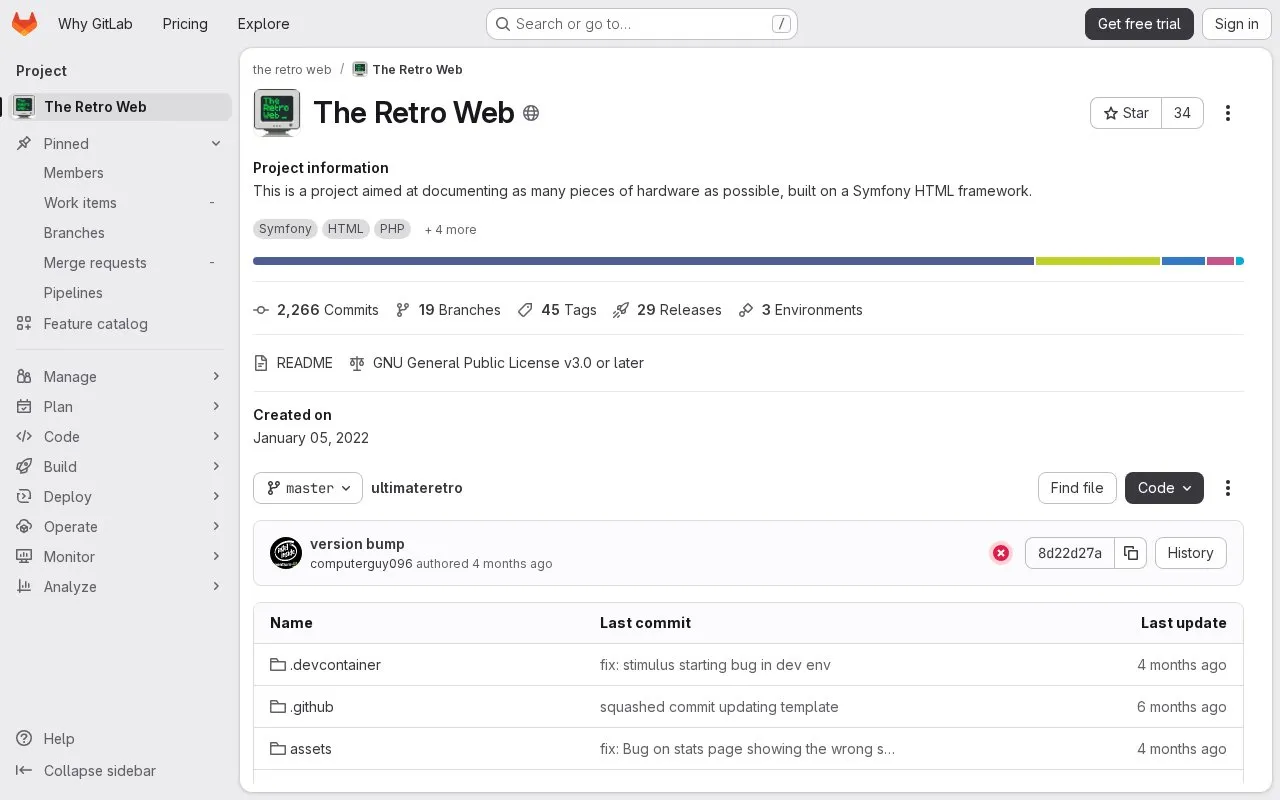Open the 2,266 Commits link
The width and height of the screenshot is (1280, 800).
click(x=316, y=310)
